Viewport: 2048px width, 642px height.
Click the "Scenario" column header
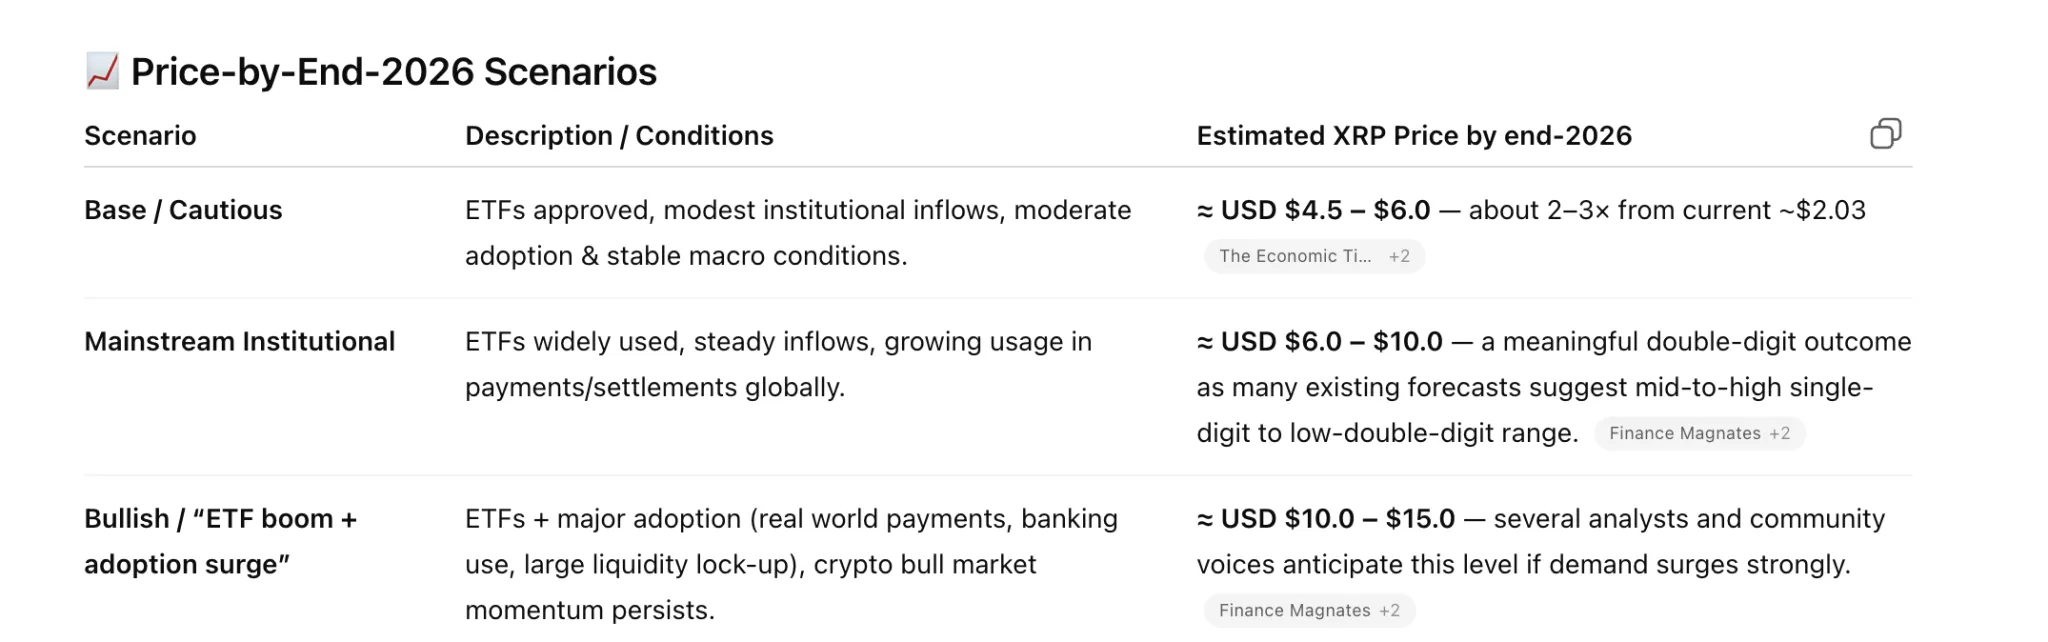pyautogui.click(x=140, y=135)
